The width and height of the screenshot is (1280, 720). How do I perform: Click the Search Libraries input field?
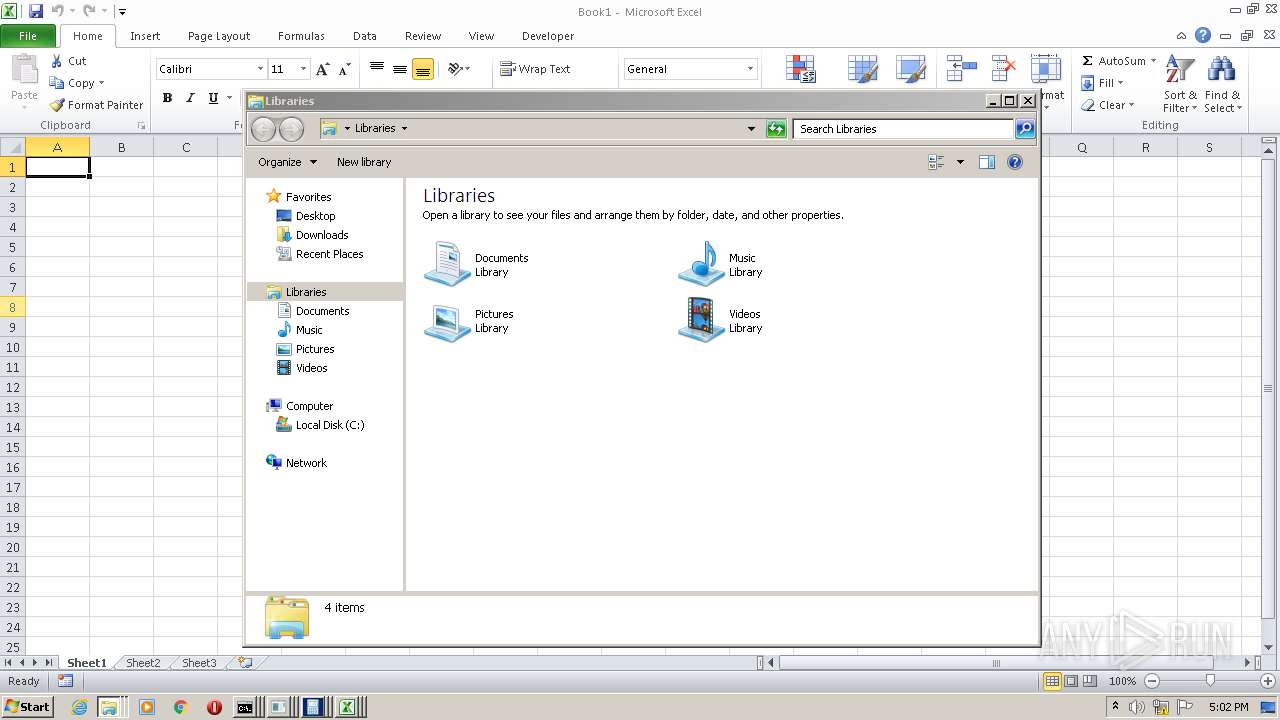(x=903, y=129)
